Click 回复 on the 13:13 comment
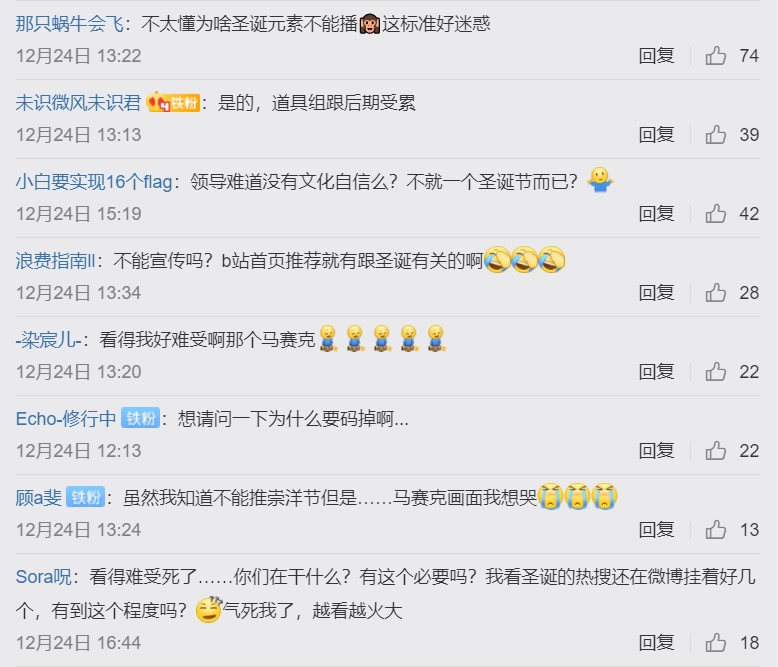The width and height of the screenshot is (778, 667). (x=656, y=134)
